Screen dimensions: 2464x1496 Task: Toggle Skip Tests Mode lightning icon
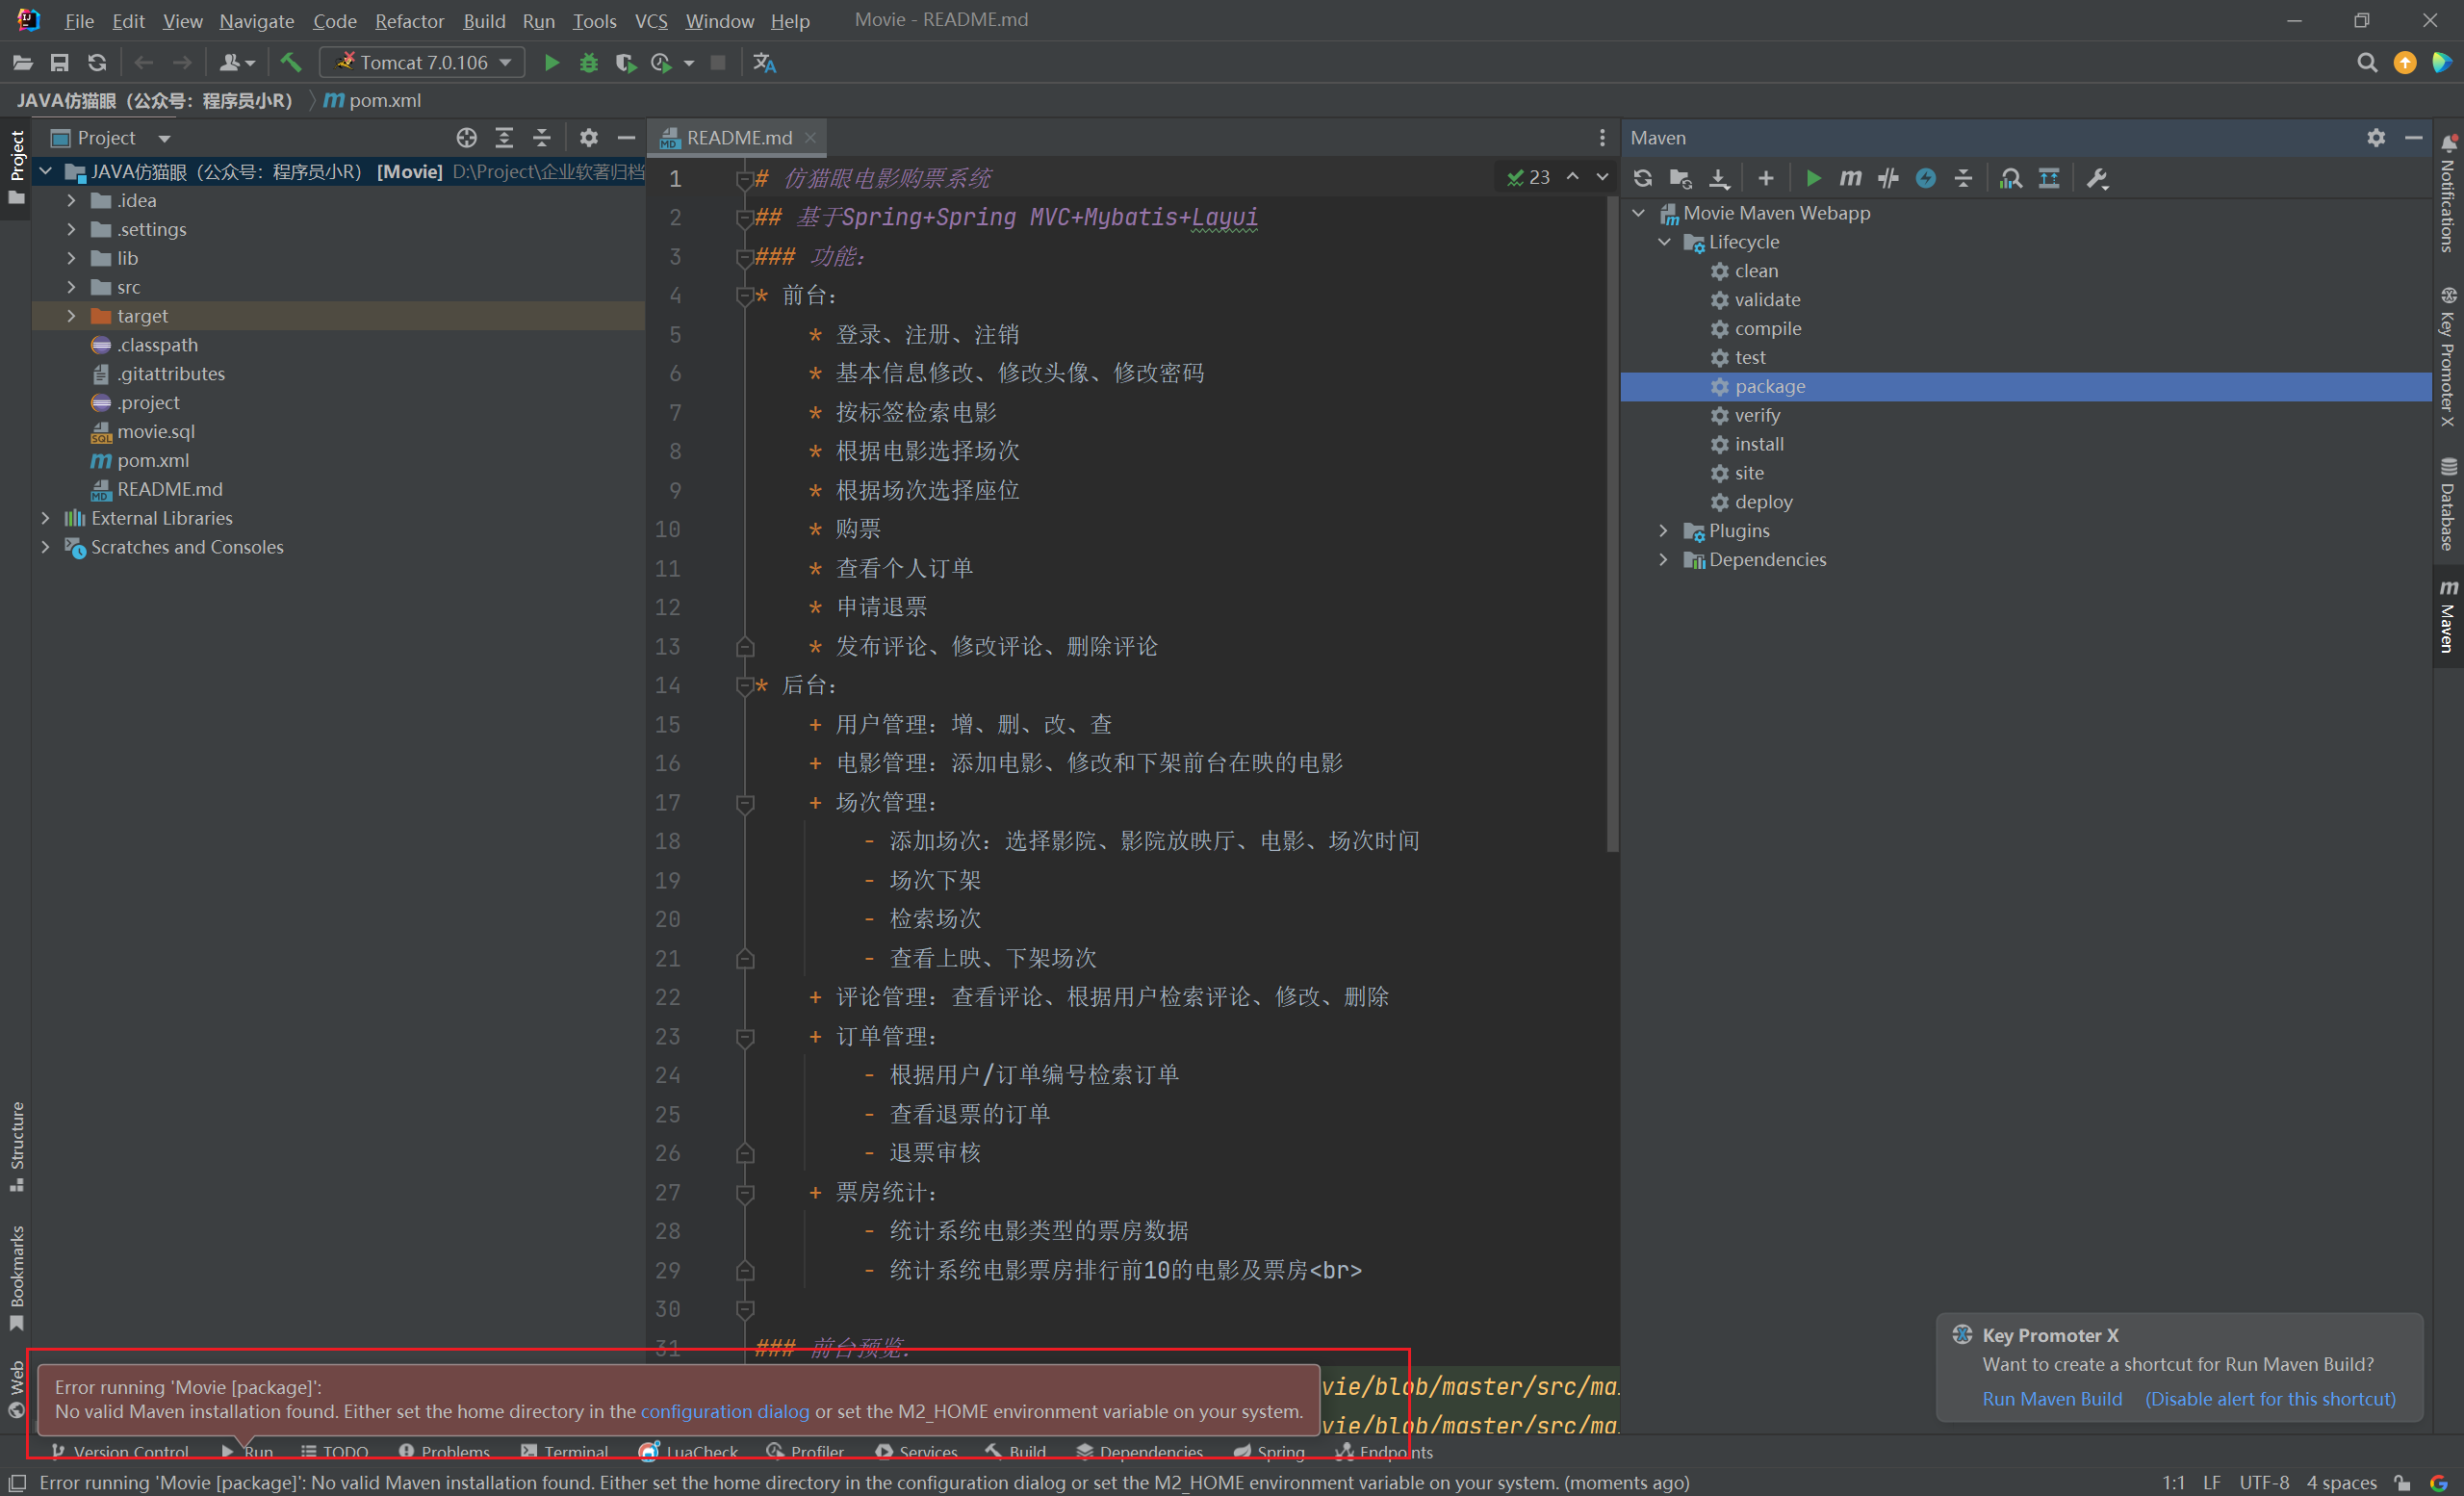(x=1925, y=178)
